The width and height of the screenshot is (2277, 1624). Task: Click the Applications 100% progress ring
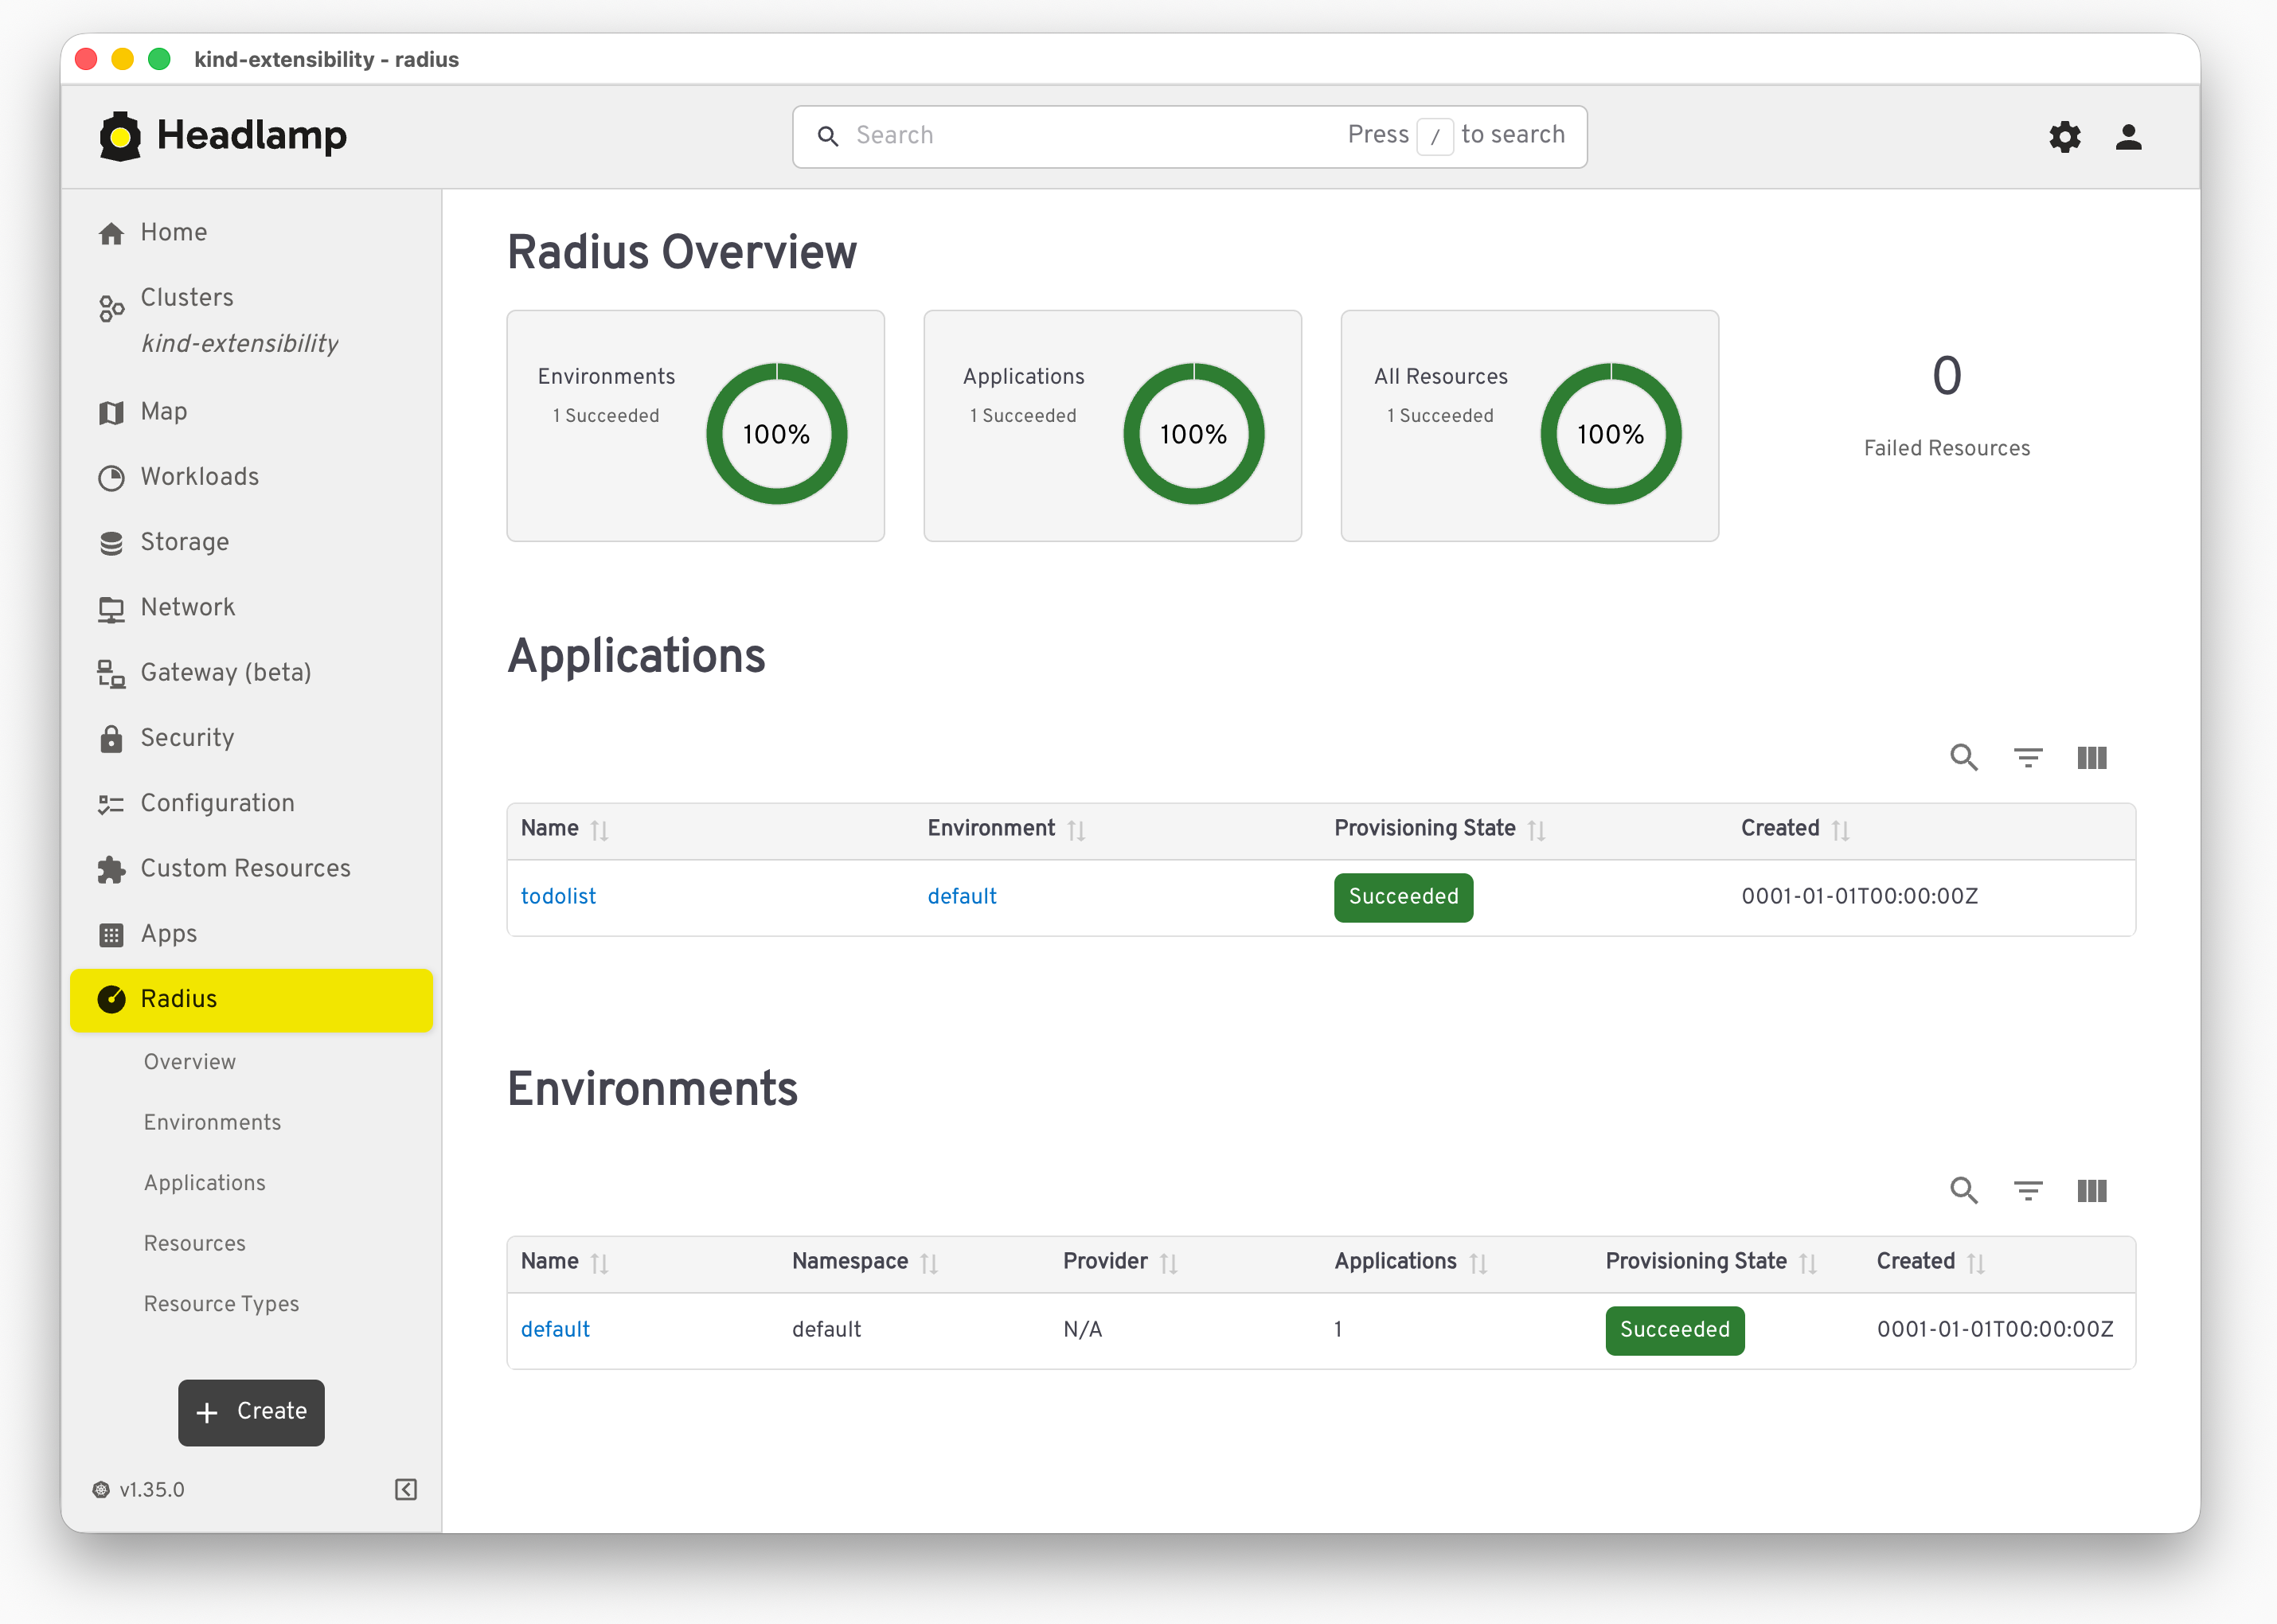click(x=1193, y=433)
